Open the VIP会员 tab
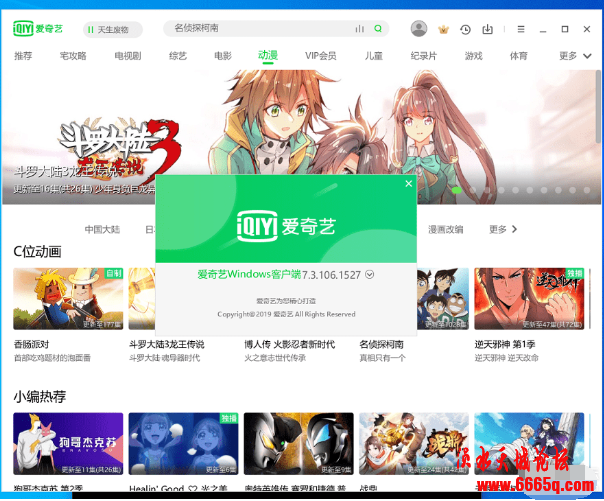The height and width of the screenshot is (501, 604). pyautogui.click(x=320, y=56)
